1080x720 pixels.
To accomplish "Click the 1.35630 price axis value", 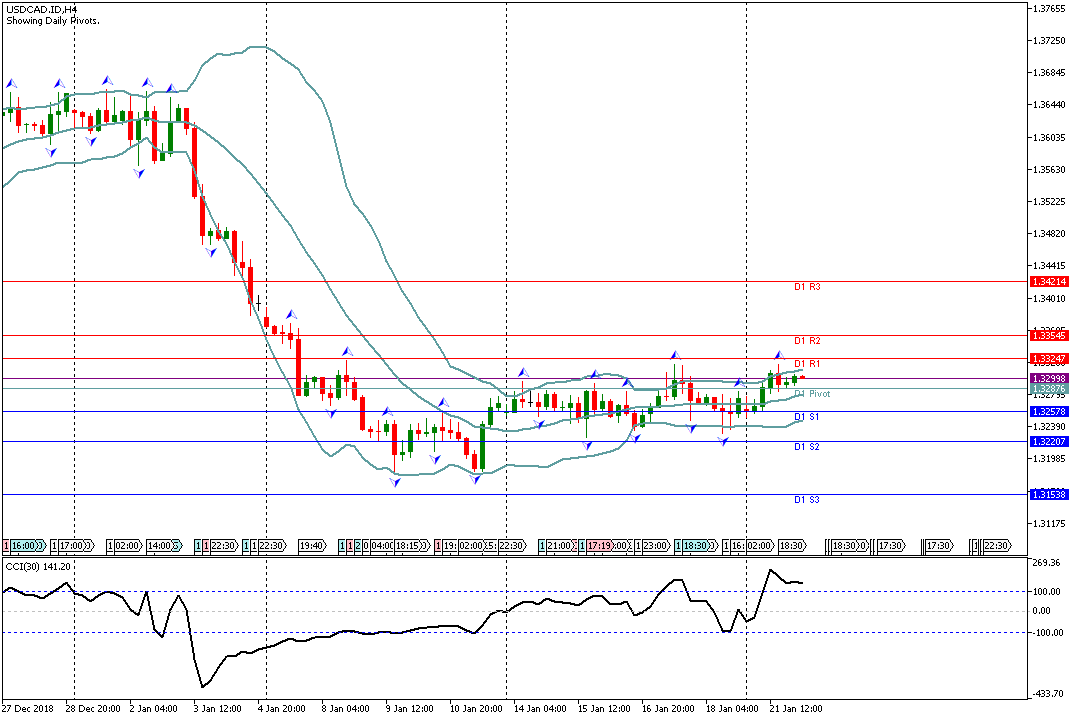I will (1049, 169).
